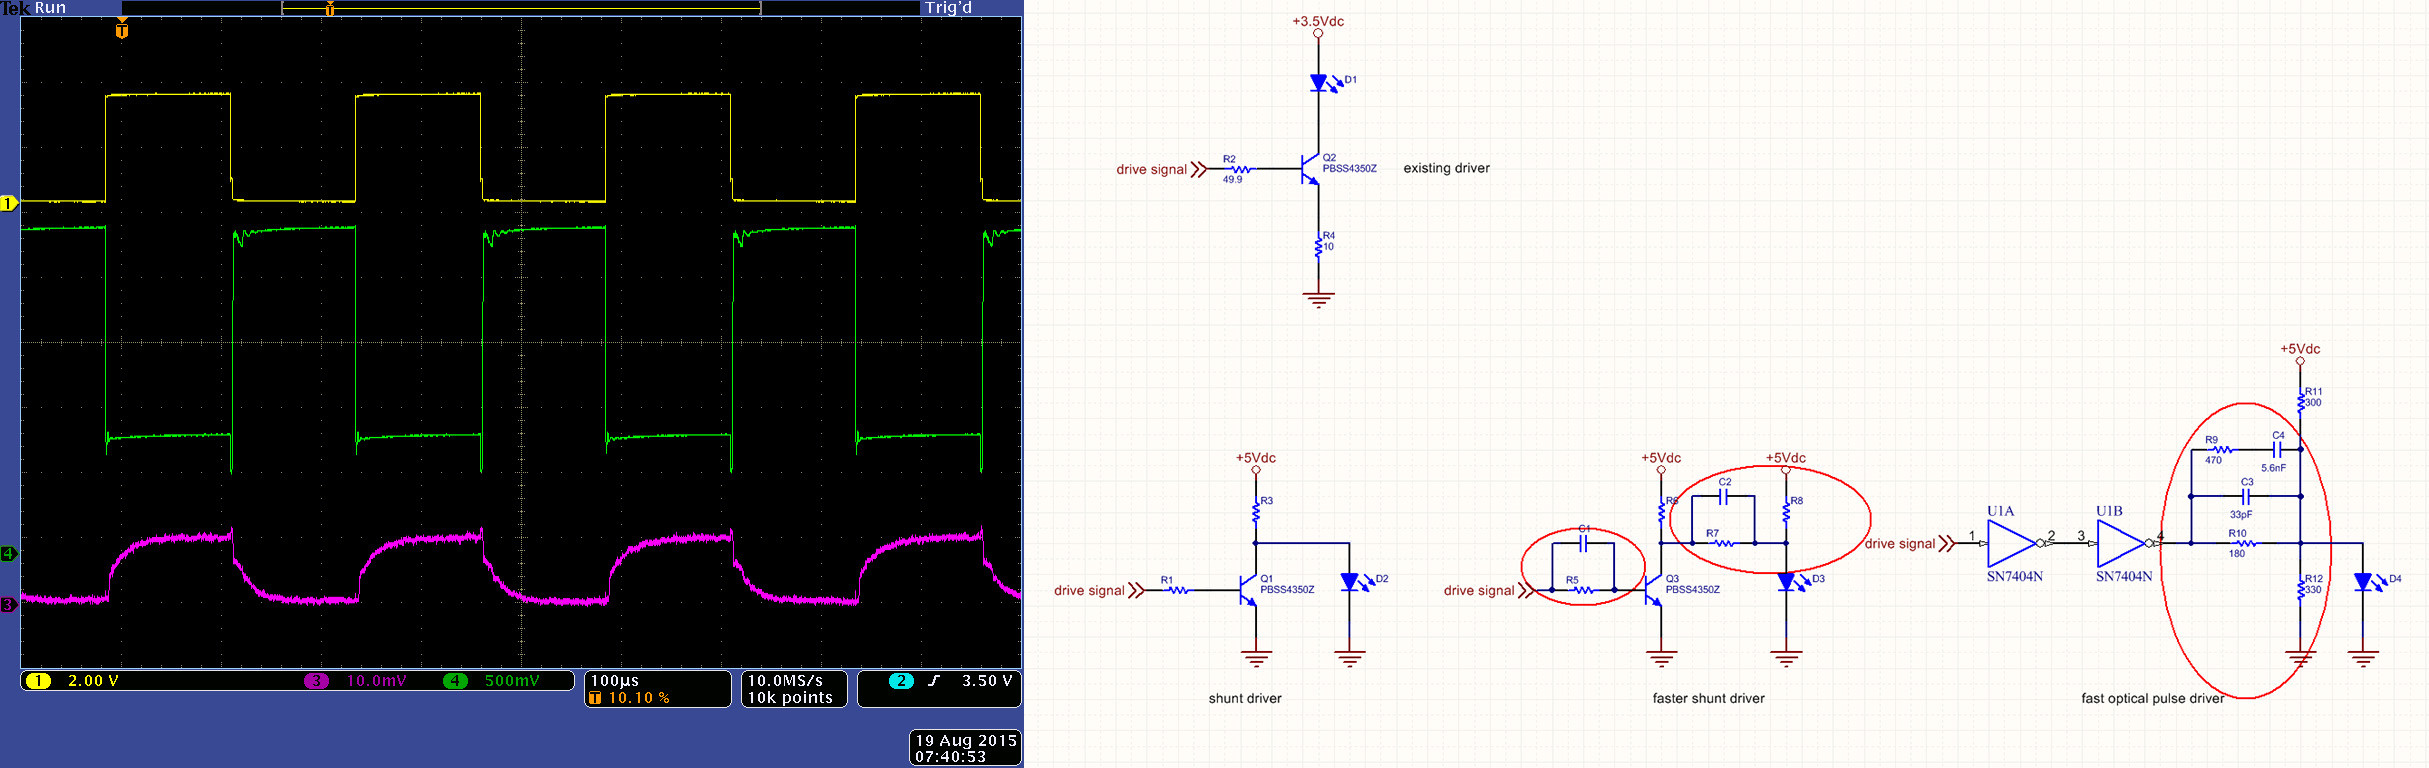Click the Trig'd status indicator
This screenshot has width=2429, height=768.
(948, 8)
